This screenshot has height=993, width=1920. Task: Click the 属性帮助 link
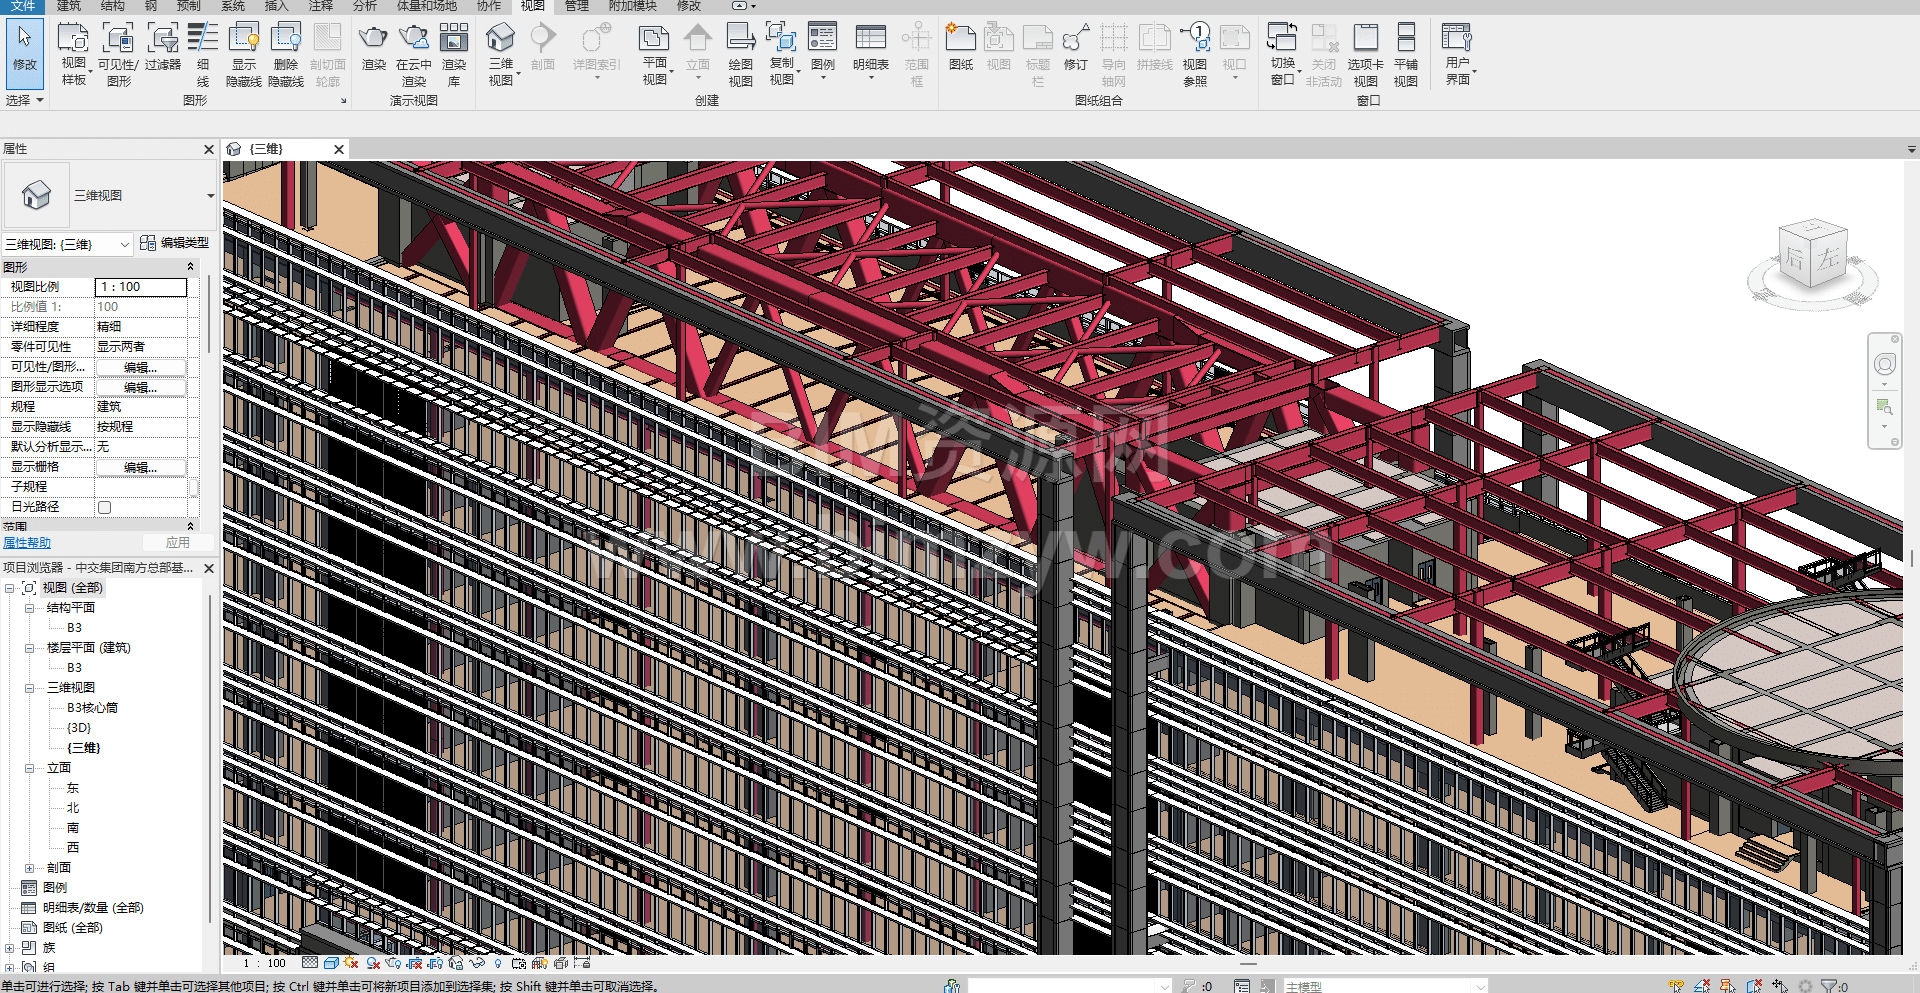(x=27, y=543)
